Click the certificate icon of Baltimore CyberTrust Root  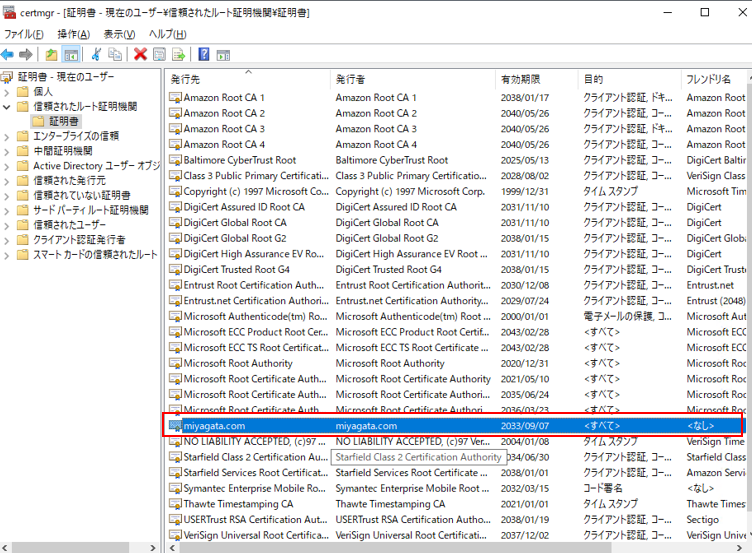coord(176,160)
